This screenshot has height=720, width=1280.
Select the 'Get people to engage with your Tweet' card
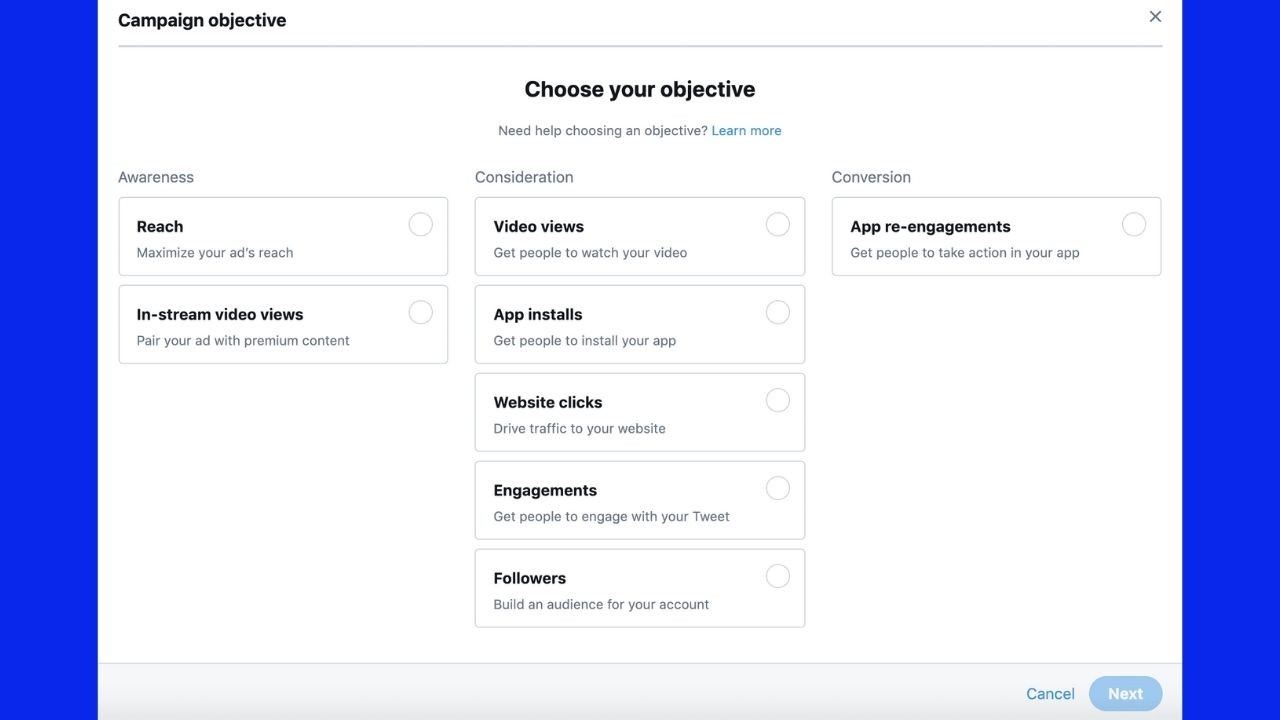click(x=640, y=500)
